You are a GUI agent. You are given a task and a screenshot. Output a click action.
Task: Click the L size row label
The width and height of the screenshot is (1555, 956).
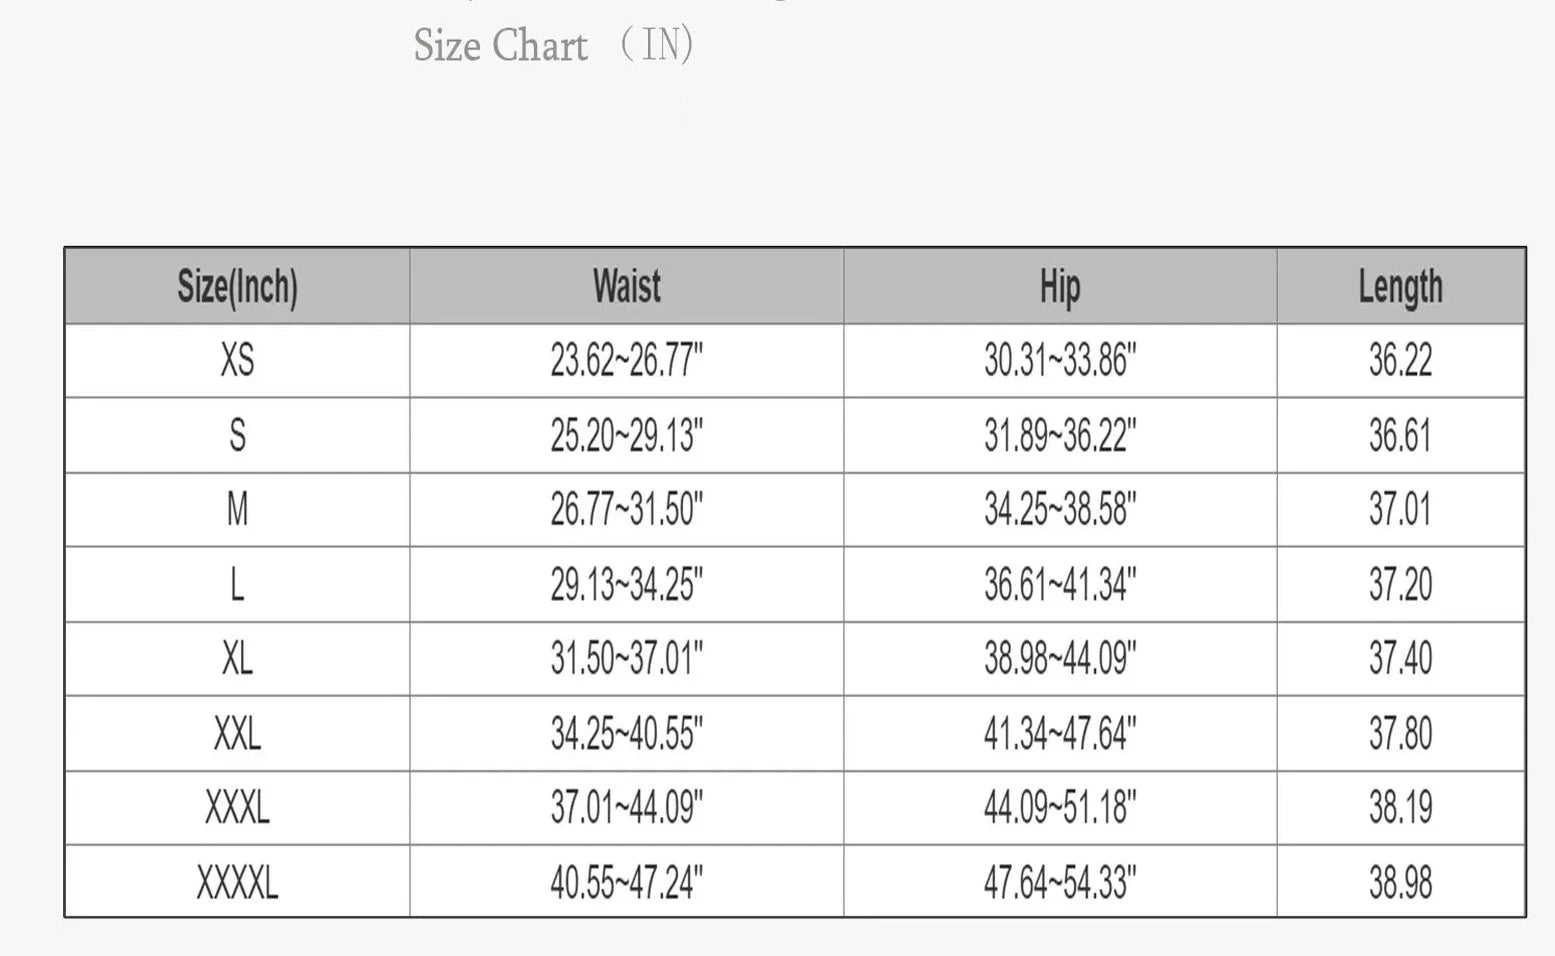237,584
